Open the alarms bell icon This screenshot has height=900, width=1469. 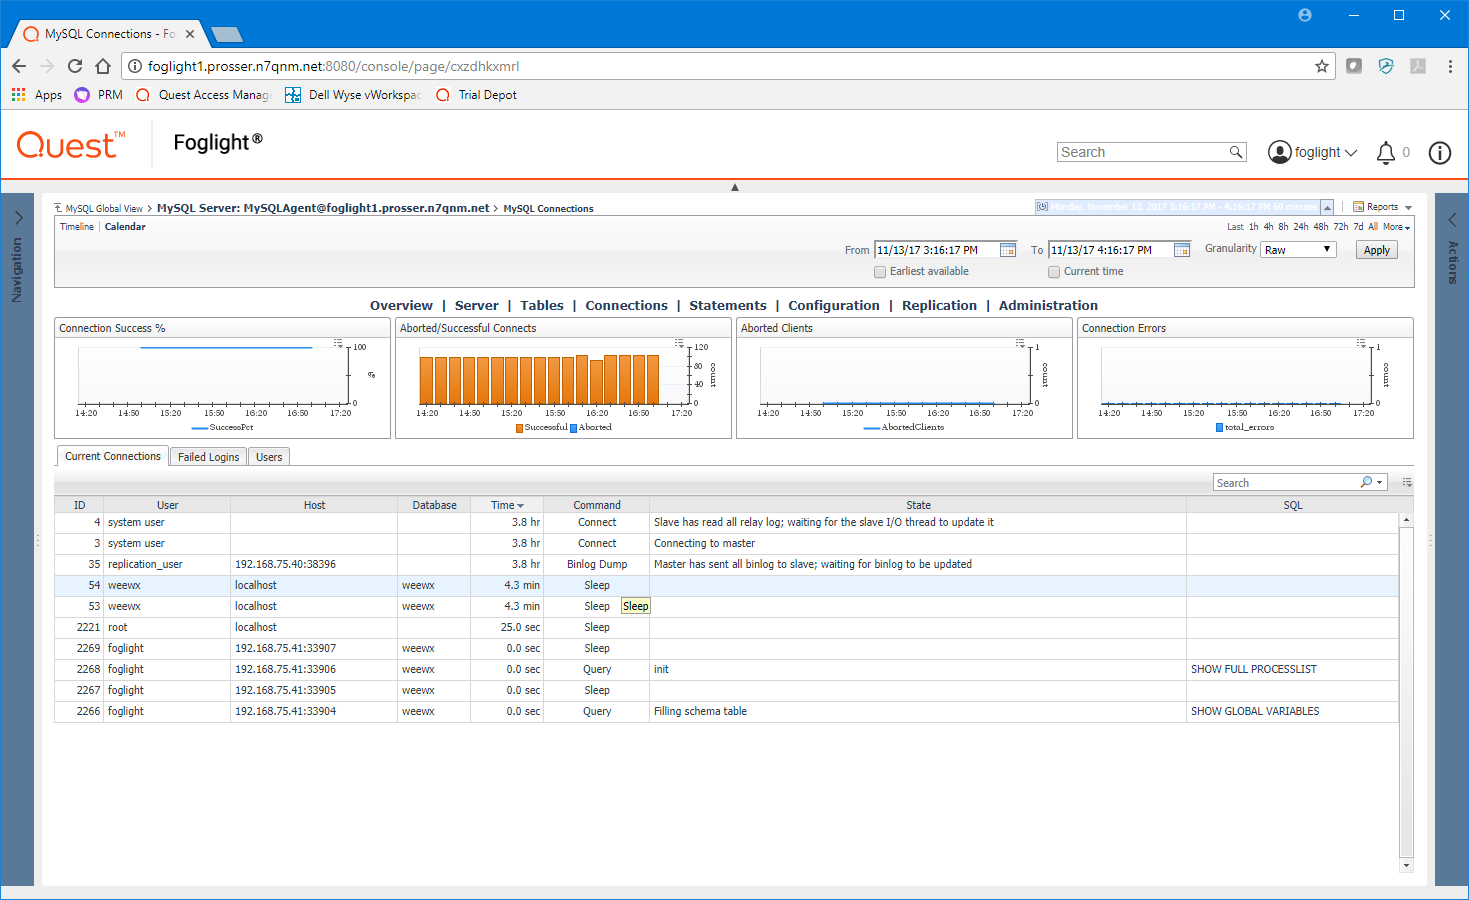click(1386, 152)
